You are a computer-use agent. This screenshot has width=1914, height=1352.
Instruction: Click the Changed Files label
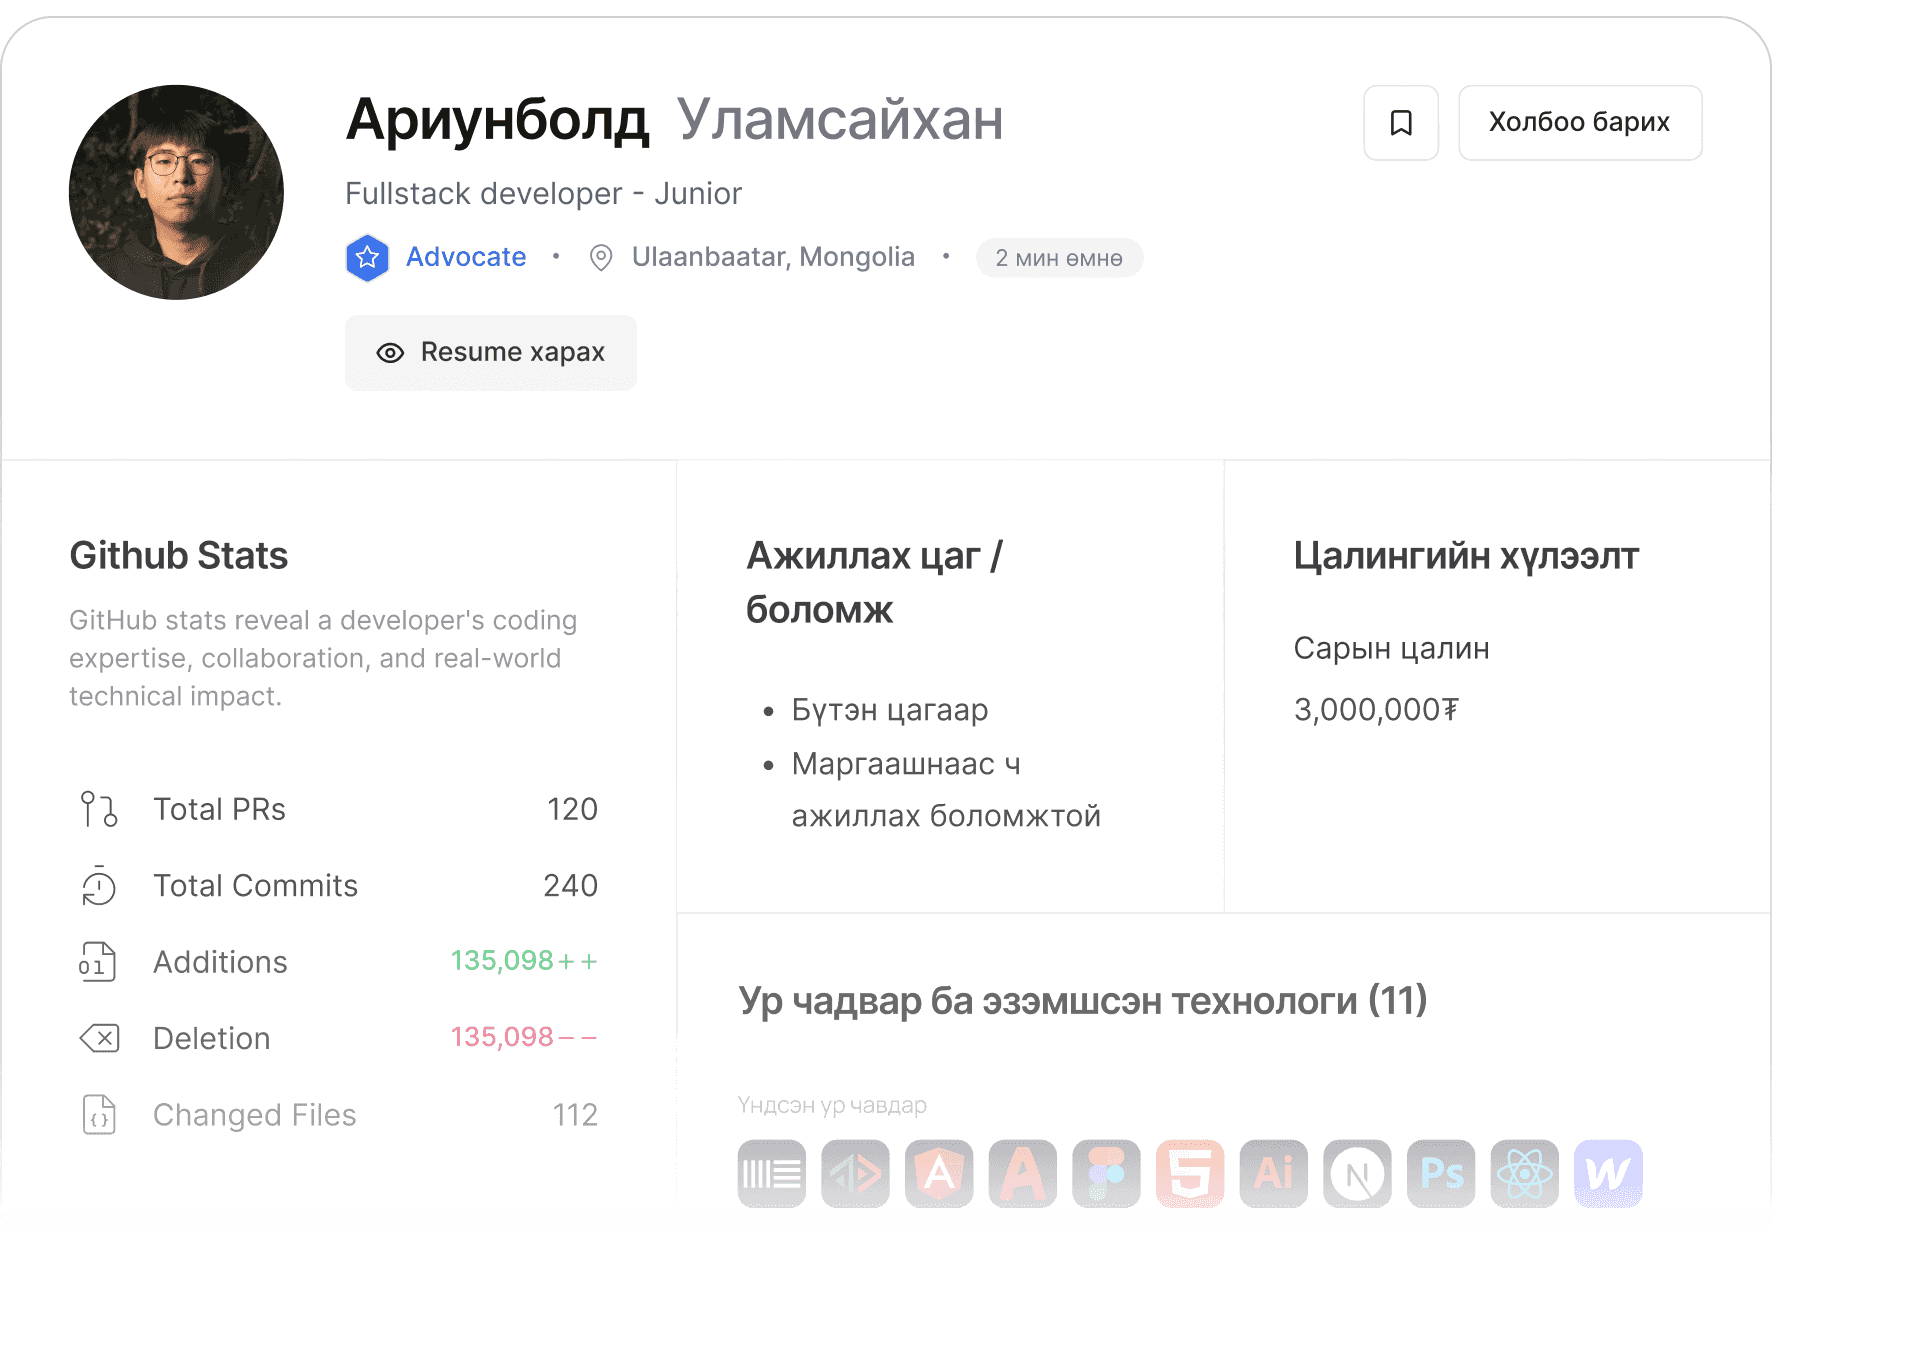point(255,1115)
